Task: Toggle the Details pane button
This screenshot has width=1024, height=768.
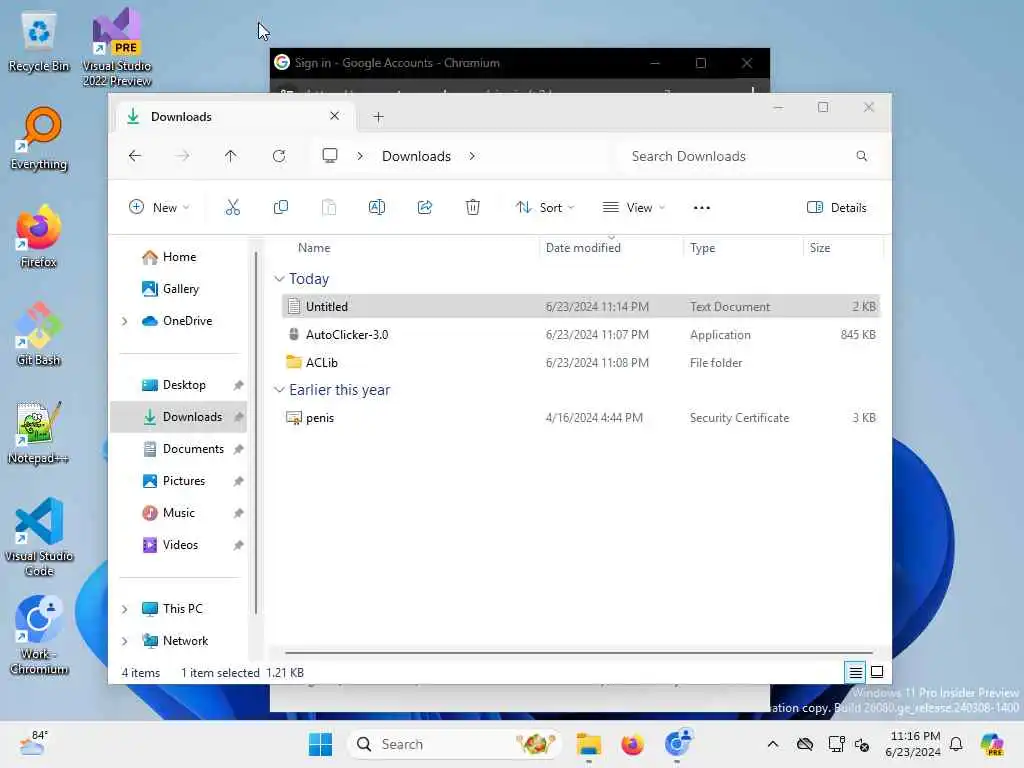Action: click(837, 208)
